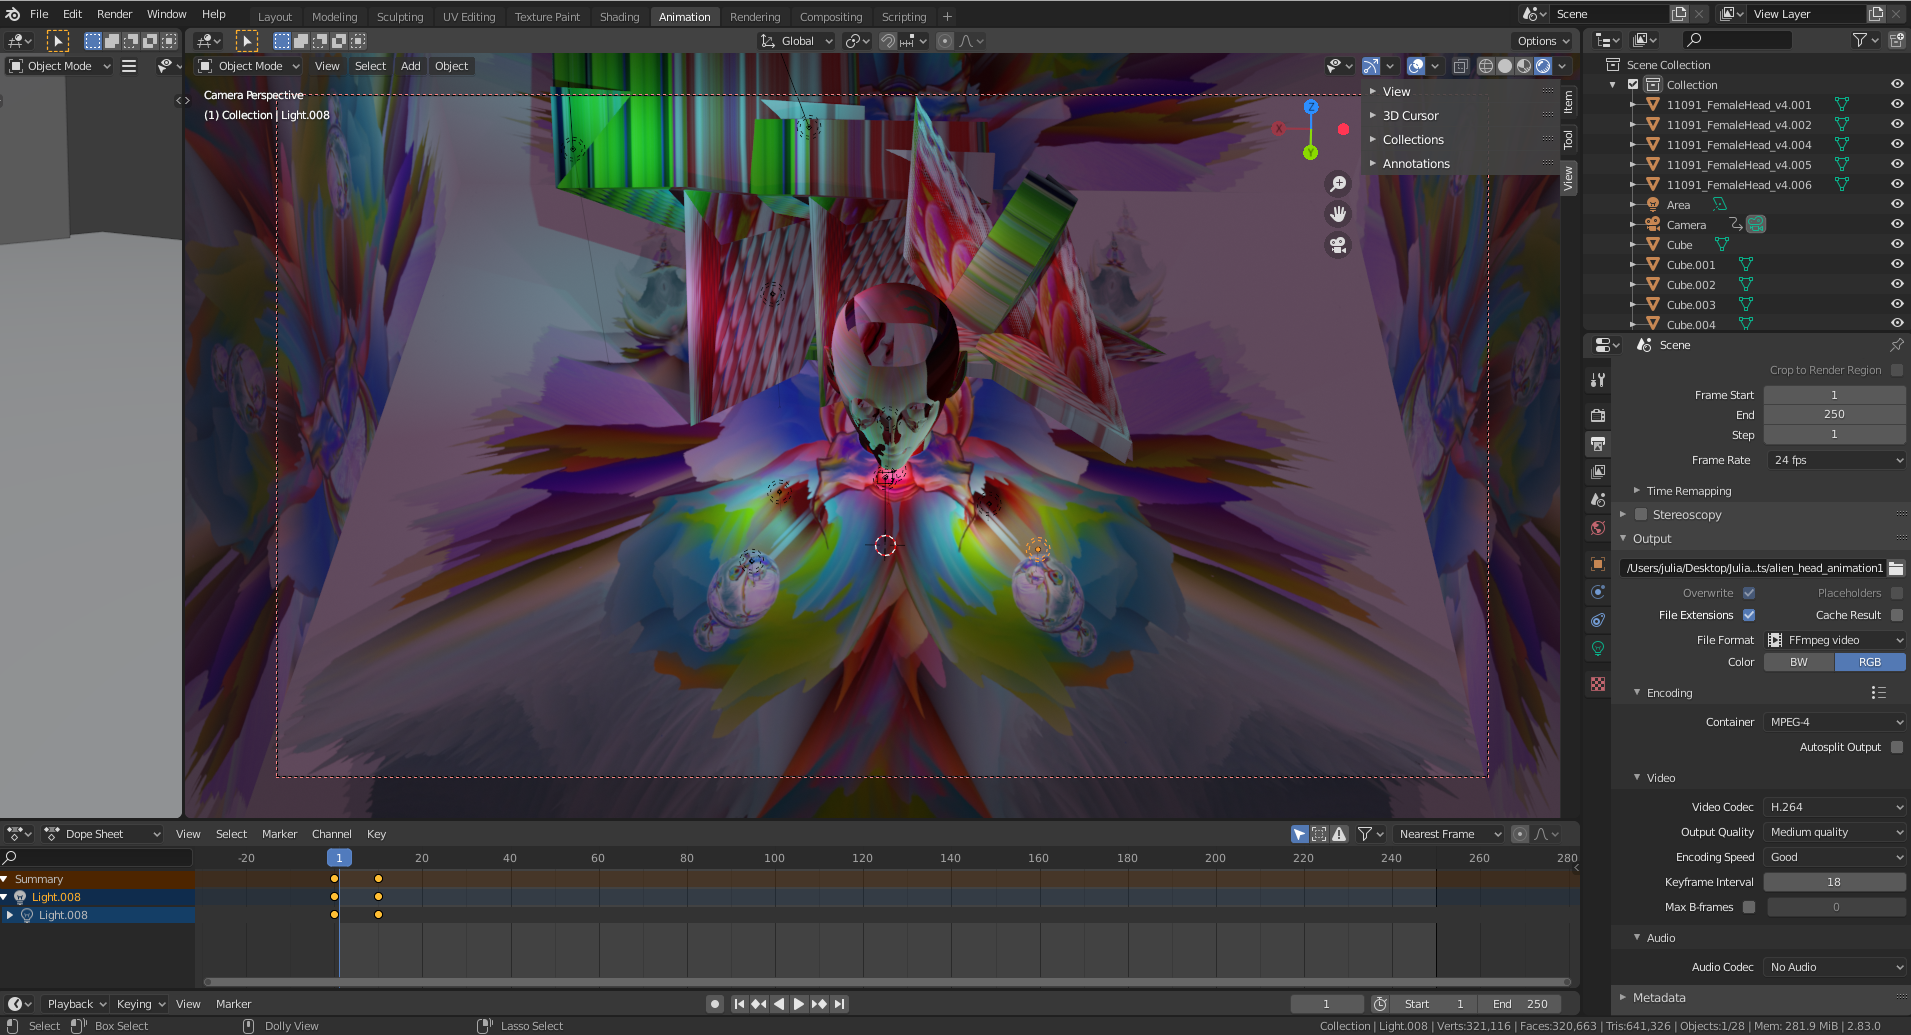This screenshot has height=1035, width=1911.
Task: Play the animation forward
Action: 798,1004
